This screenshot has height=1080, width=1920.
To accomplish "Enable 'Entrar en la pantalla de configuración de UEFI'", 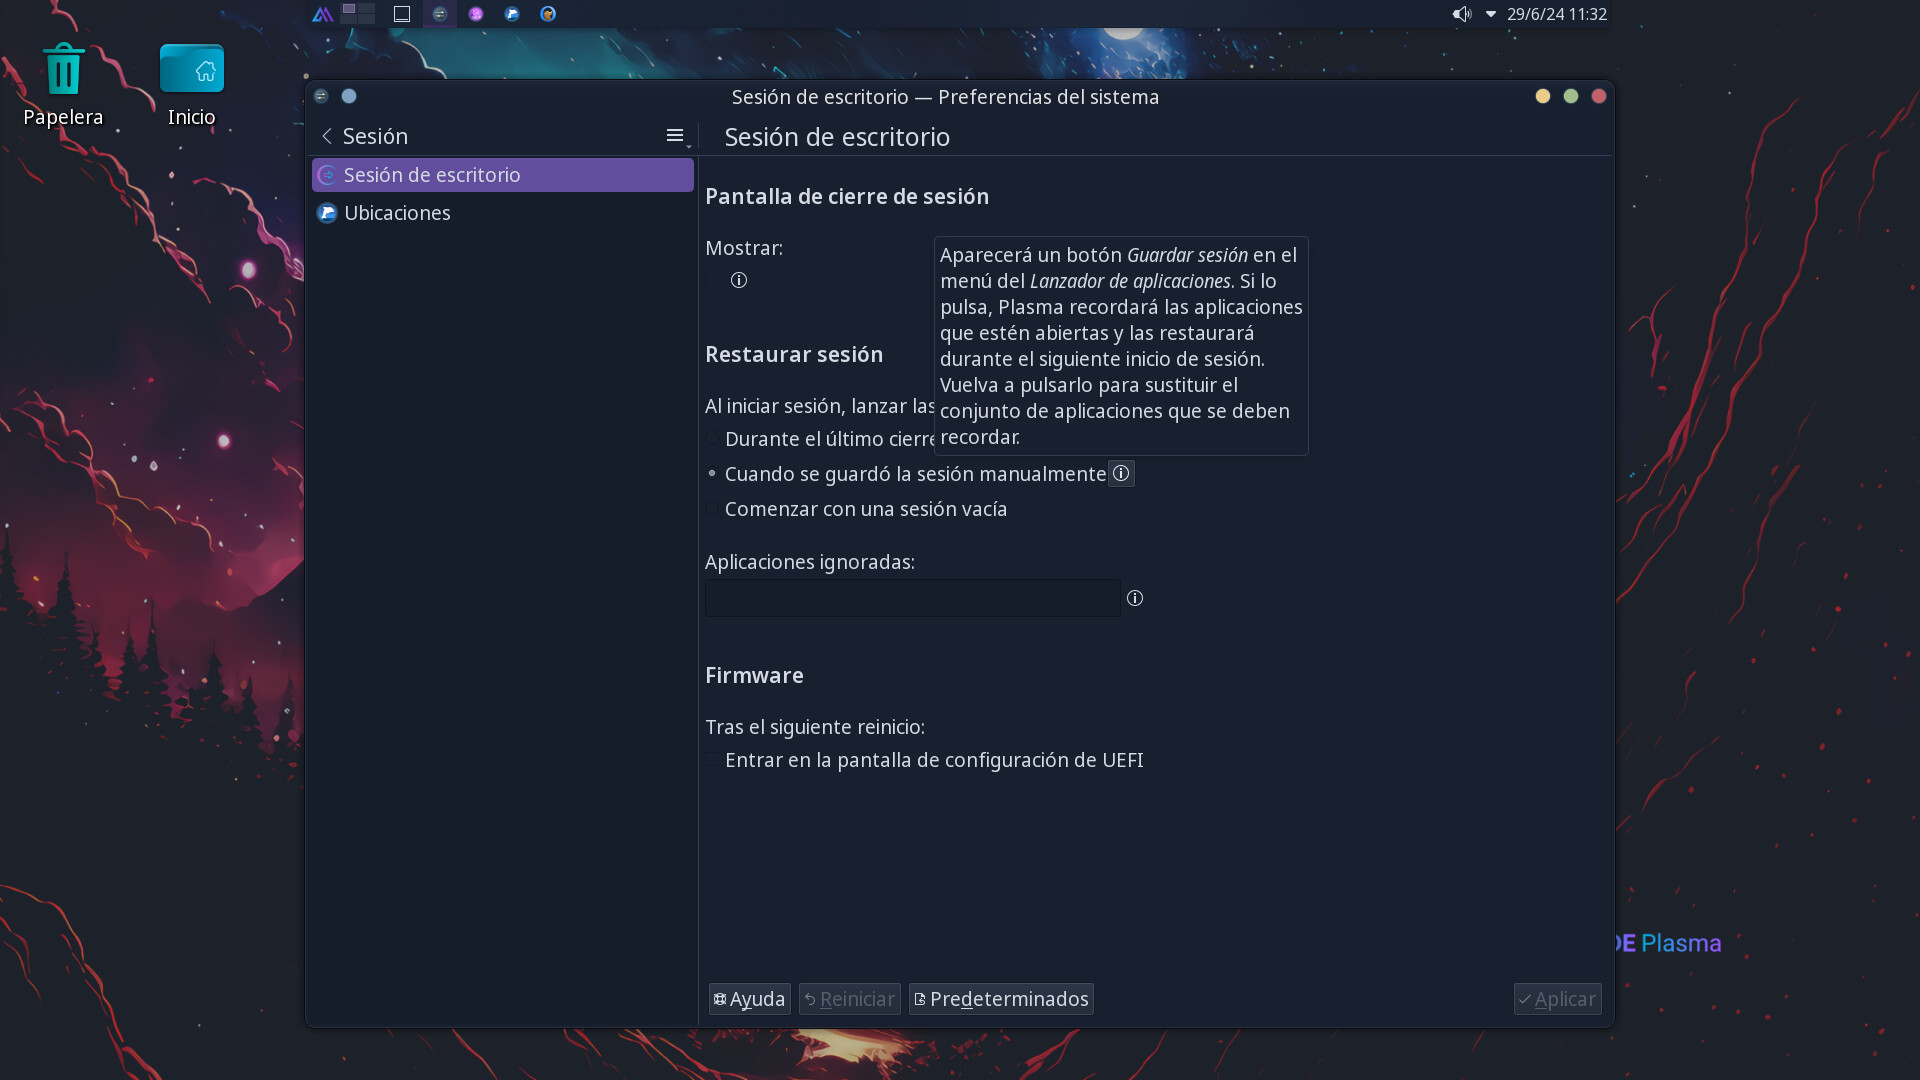I will click(x=712, y=760).
